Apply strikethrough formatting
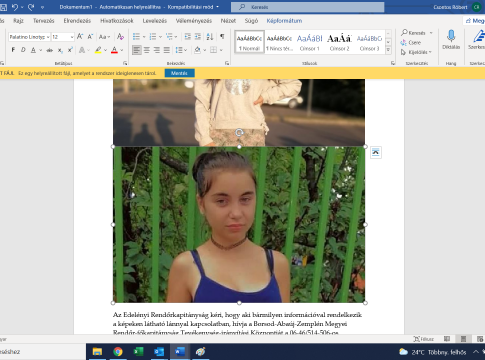Viewport: 485px width, 360px height. [x=50, y=50]
